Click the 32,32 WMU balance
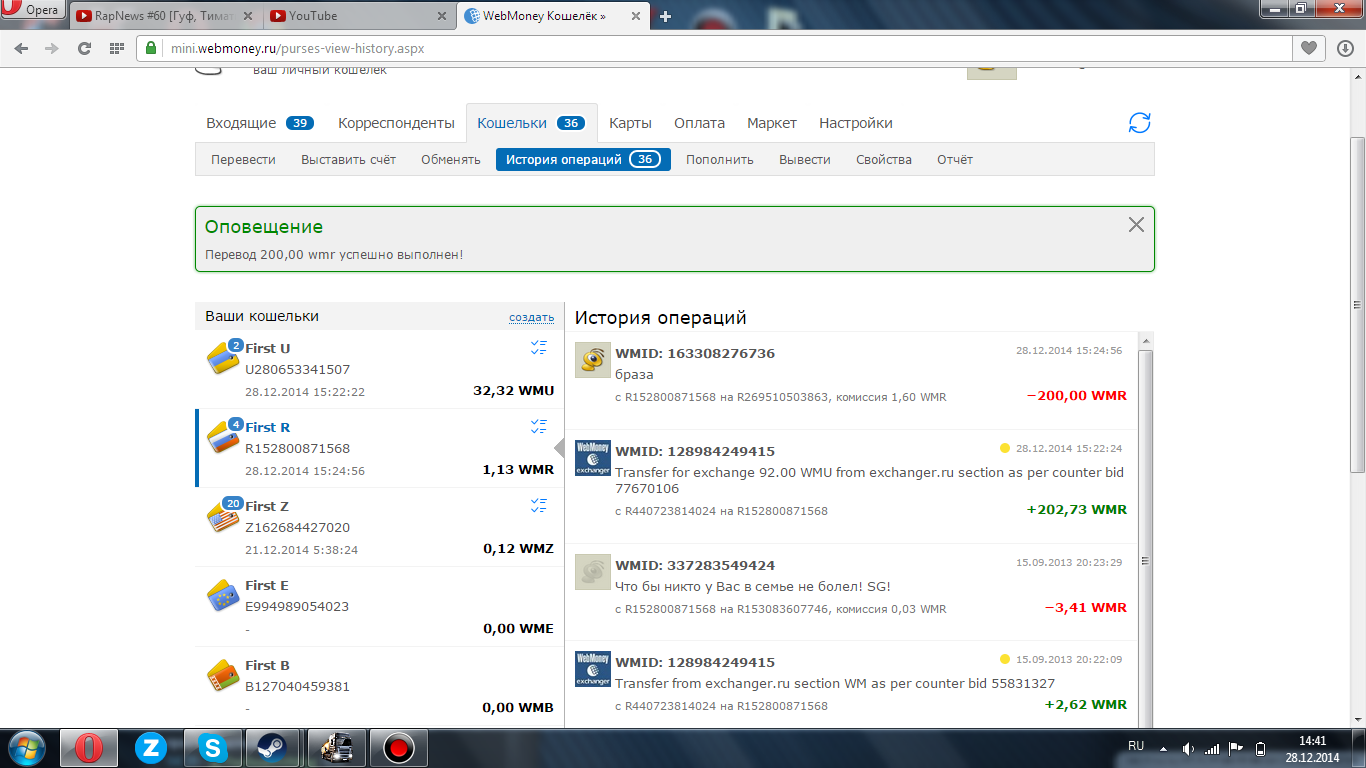 [x=513, y=391]
